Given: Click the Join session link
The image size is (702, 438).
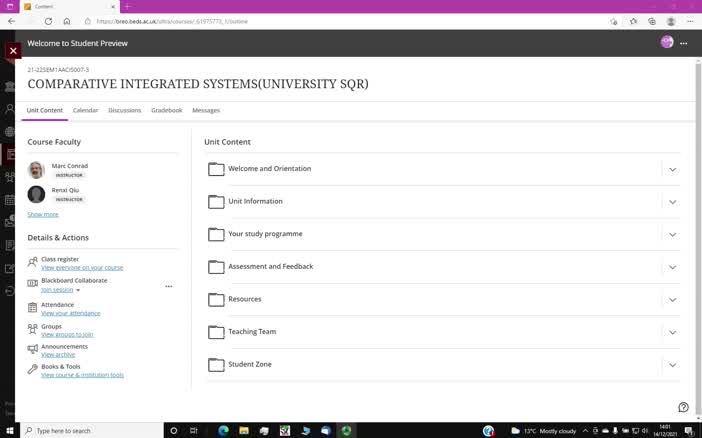Looking at the screenshot, I should point(57,290).
